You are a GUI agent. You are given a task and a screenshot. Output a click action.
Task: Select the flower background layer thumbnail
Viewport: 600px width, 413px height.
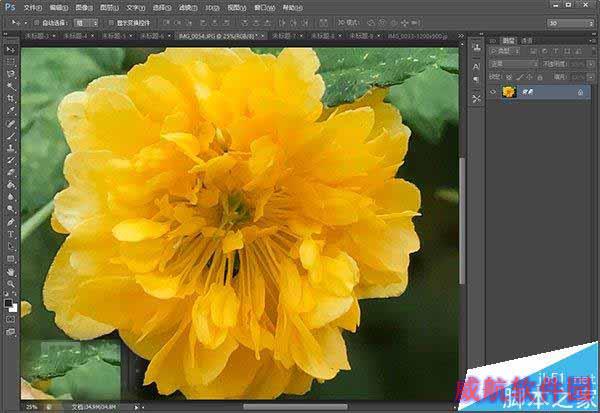coord(509,92)
